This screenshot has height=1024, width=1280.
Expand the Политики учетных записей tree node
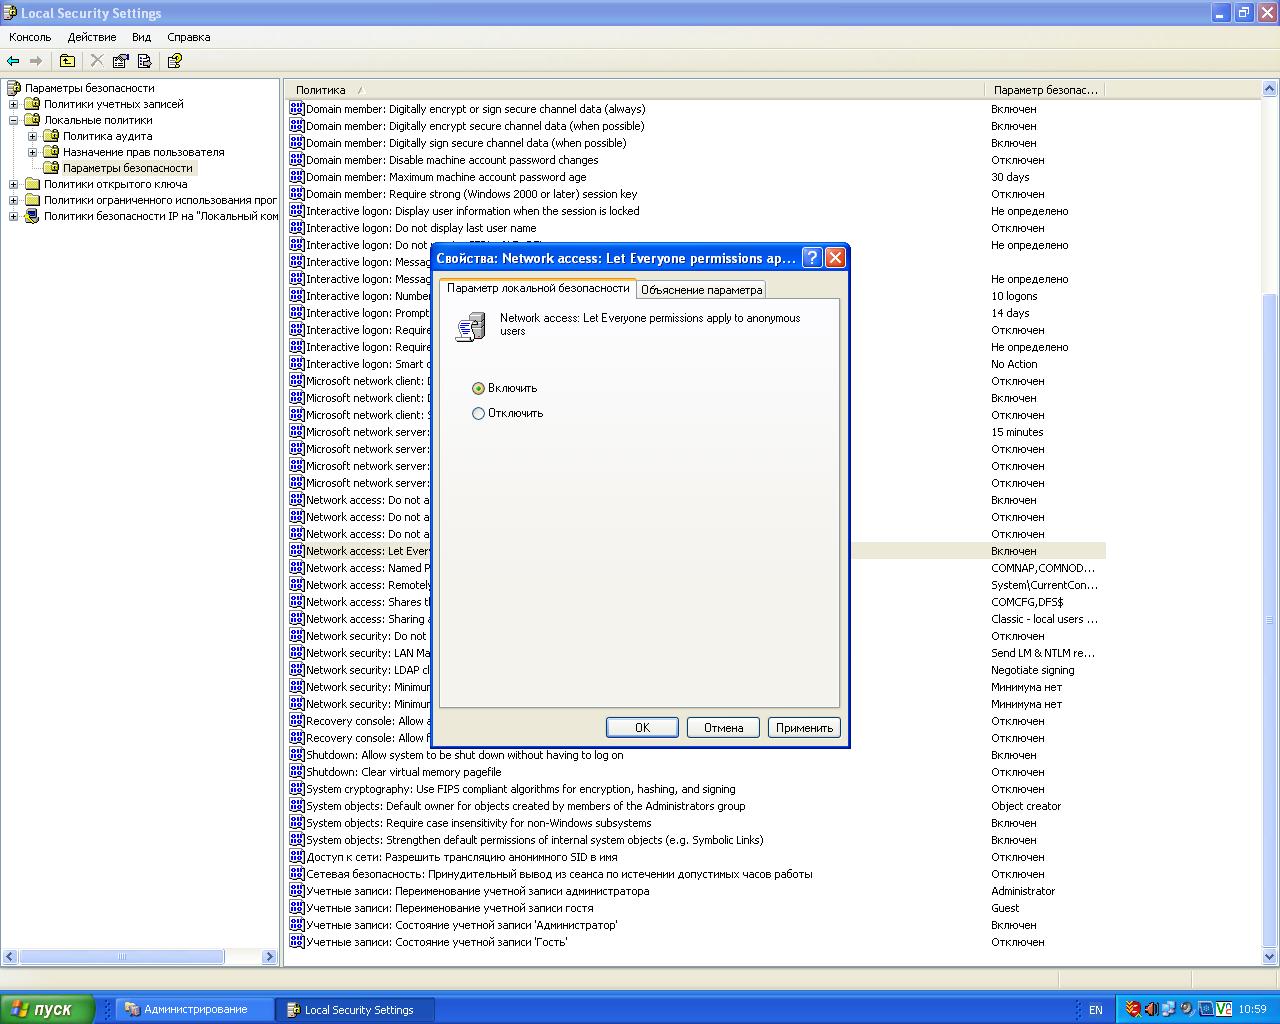pyautogui.click(x=14, y=104)
